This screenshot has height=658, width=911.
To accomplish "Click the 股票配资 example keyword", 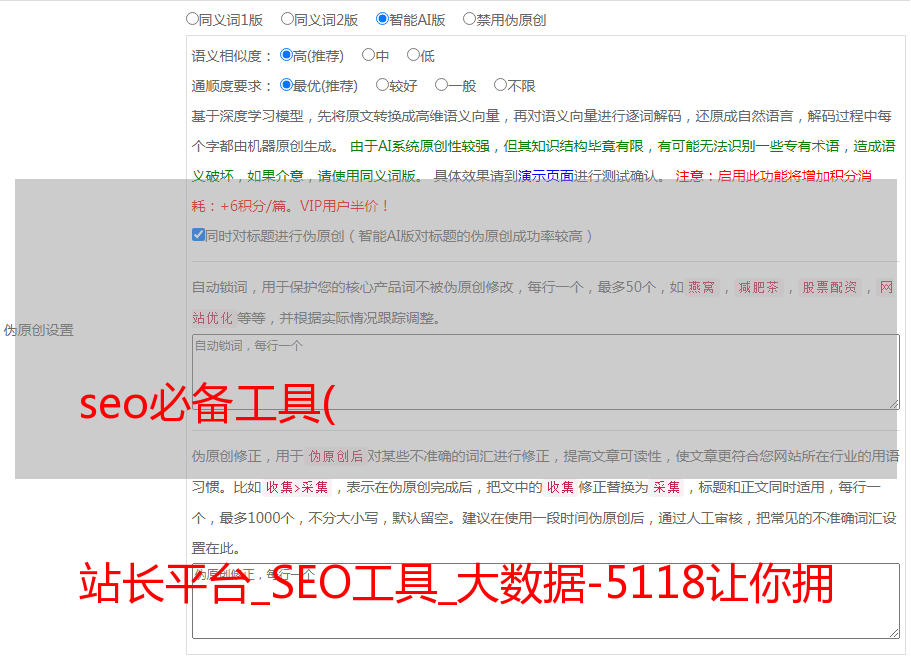I will pyautogui.click(x=830, y=287).
